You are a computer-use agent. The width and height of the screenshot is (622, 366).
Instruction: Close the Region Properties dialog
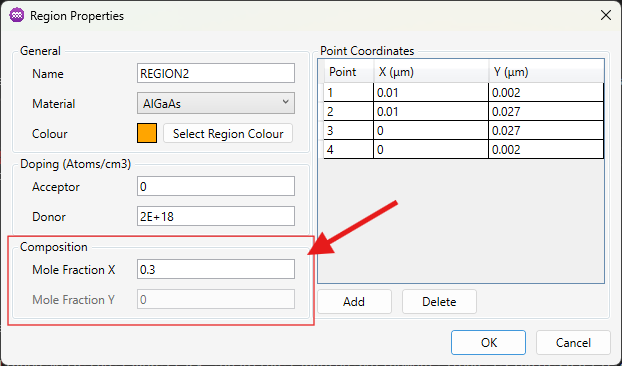coord(606,15)
